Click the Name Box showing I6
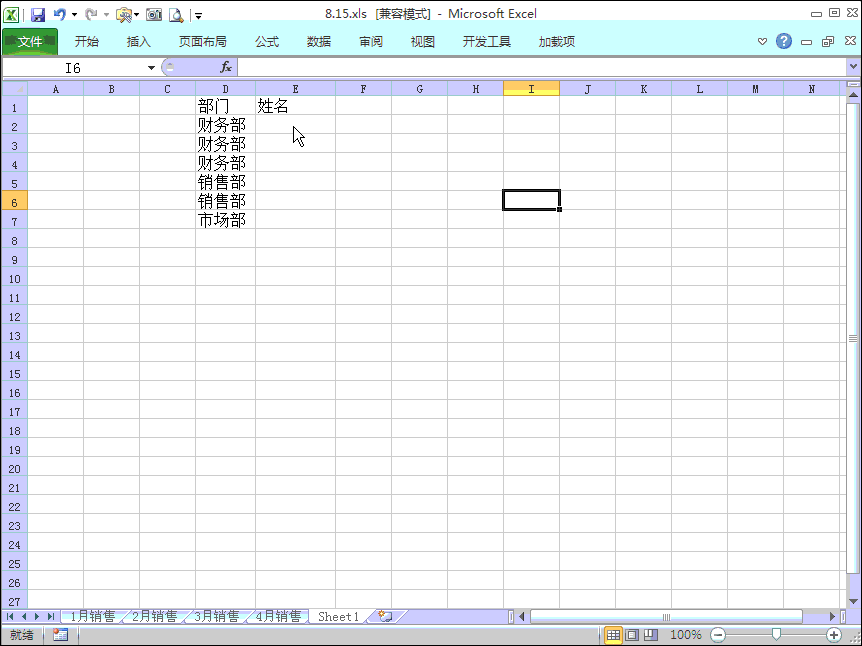 [x=74, y=68]
